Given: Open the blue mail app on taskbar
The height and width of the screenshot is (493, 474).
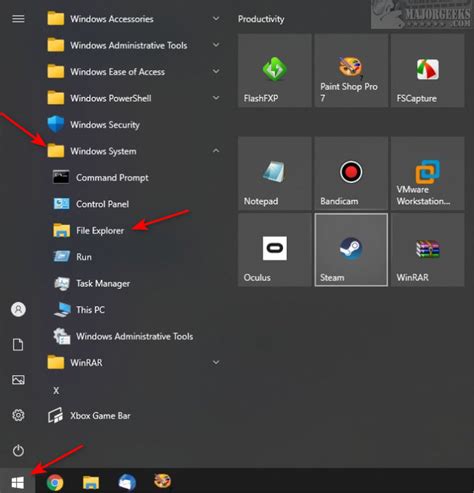Looking at the screenshot, I should (x=127, y=482).
